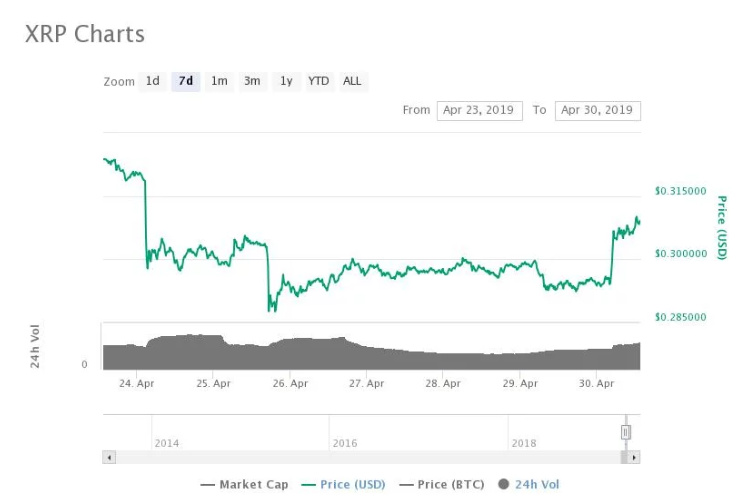Switch chart zoom to 3m
Screen dimensions: 733x499
coord(252,81)
